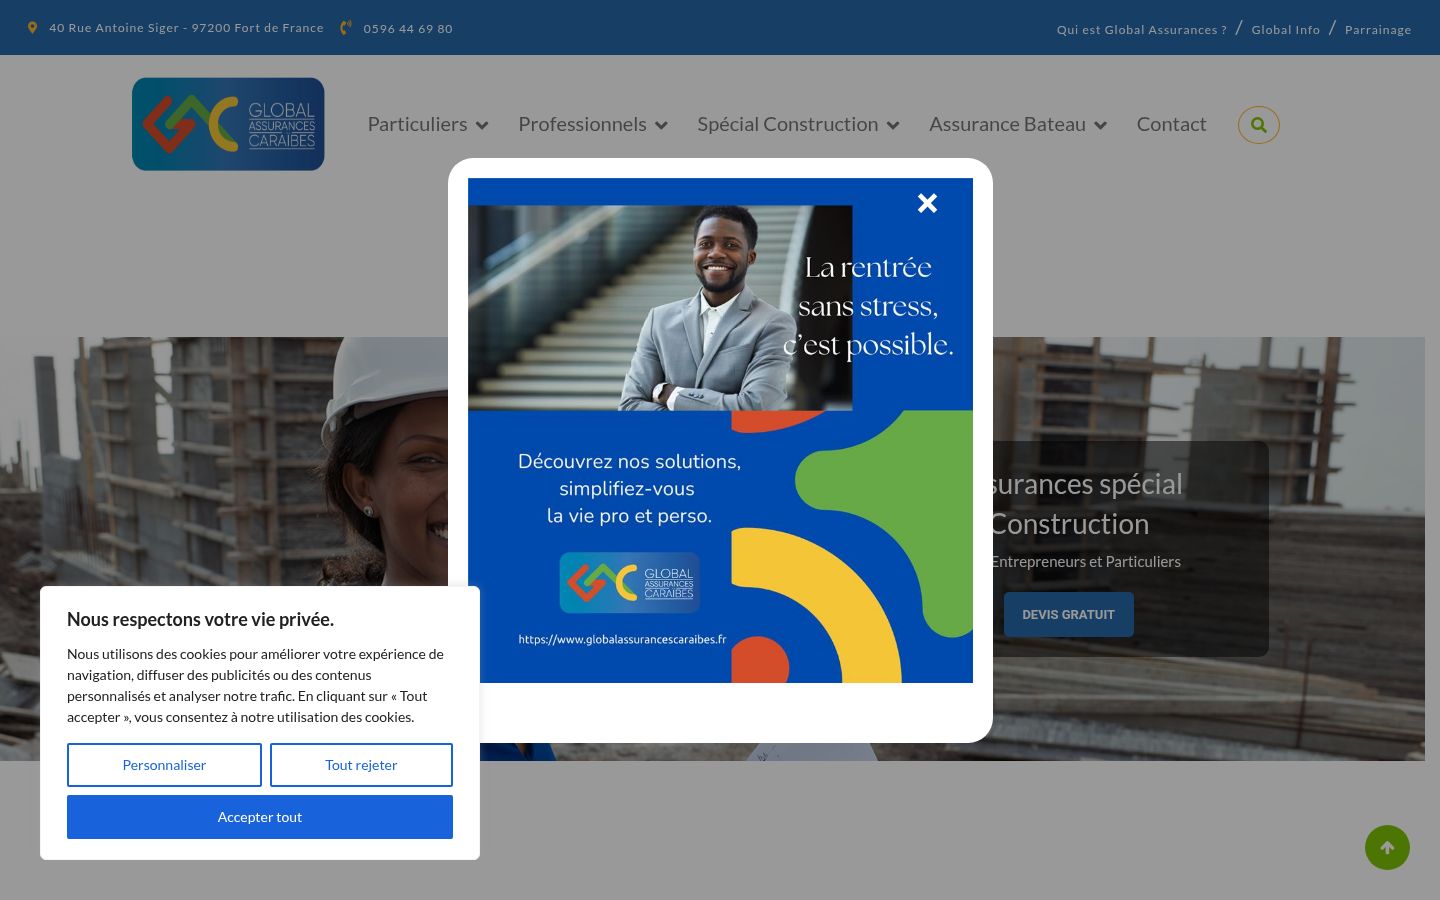Click 'Entrepreneurs et Particuliers' slide subtitle
This screenshot has height=900, width=1440.
[x=1085, y=562]
